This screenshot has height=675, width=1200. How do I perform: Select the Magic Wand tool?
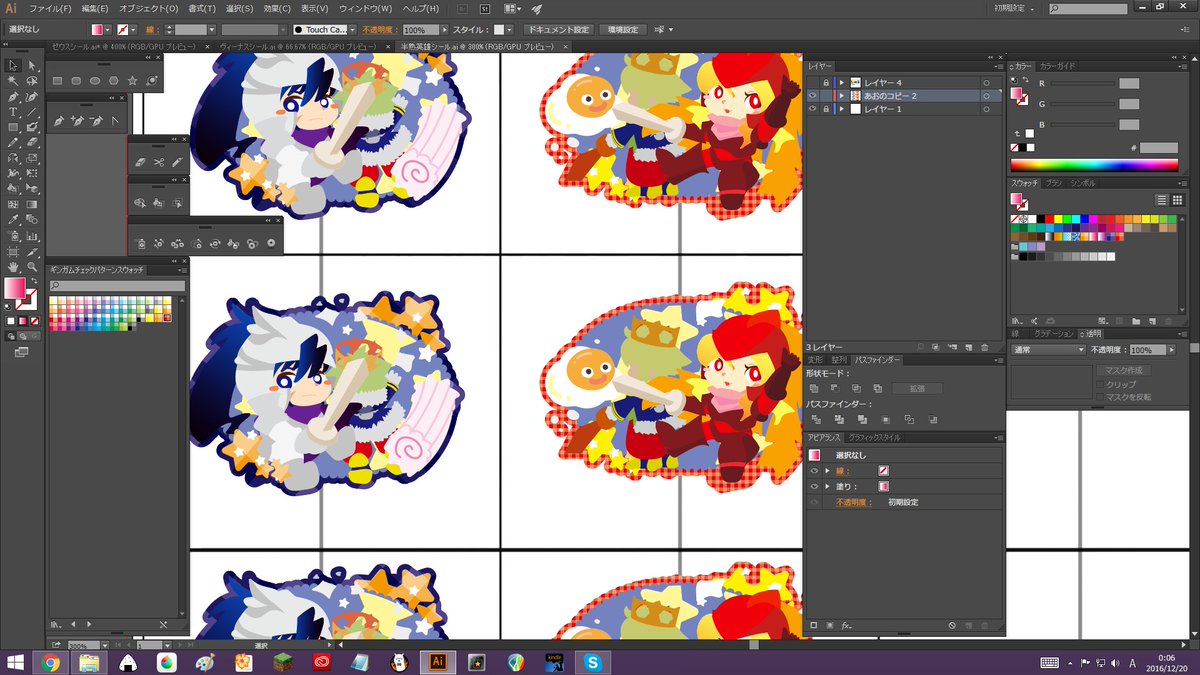pos(13,81)
